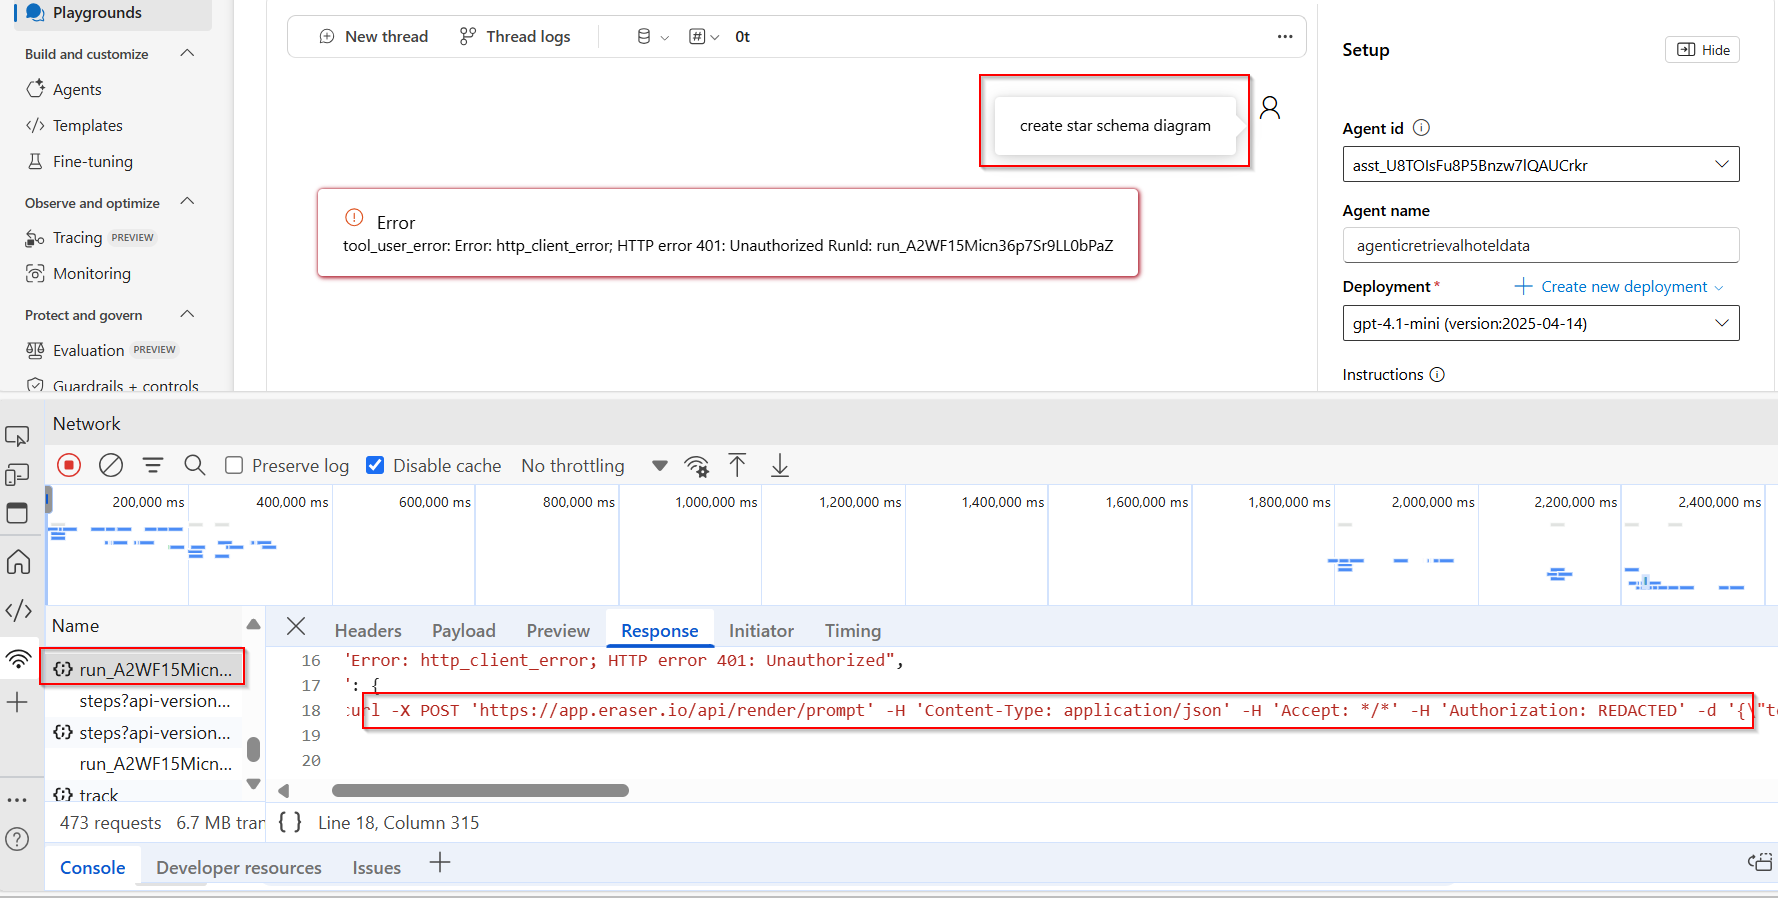Collapse Build and customize section
1778x898 pixels.
(x=187, y=53)
